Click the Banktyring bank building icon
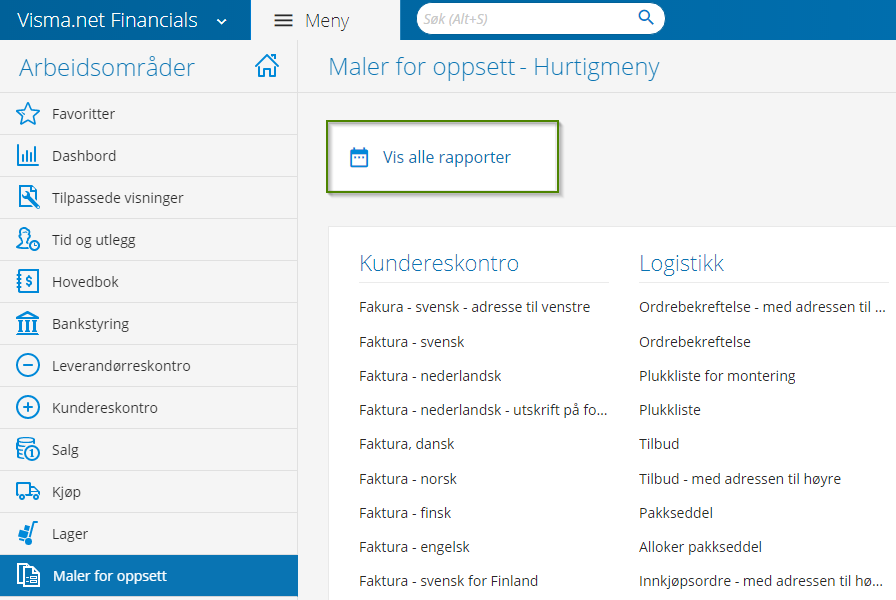Screen dimensions: 896x600 [27, 323]
